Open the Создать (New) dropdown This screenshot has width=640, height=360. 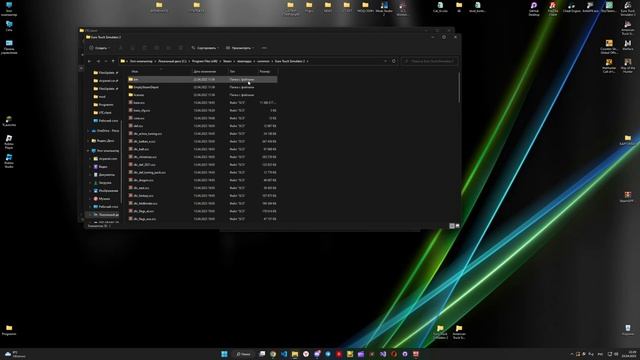tap(99, 48)
